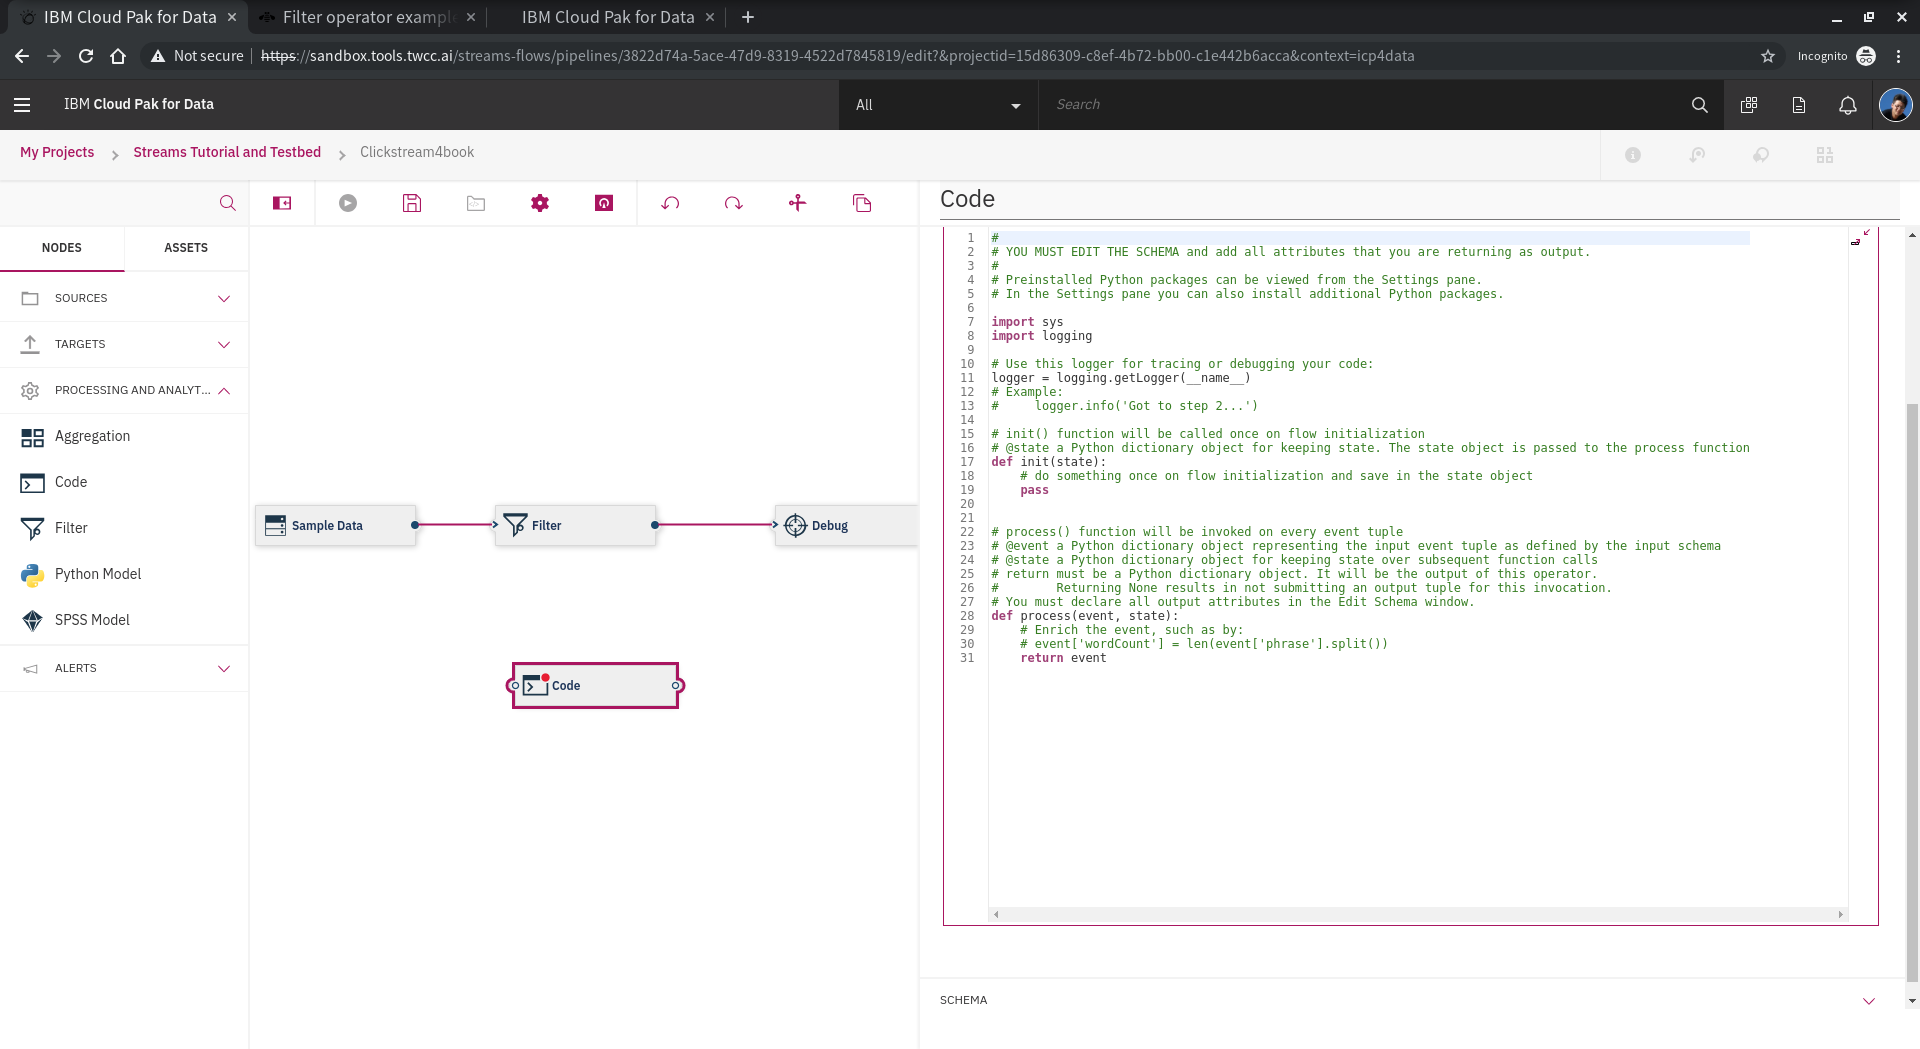Expand the ALERTS section

coord(124,668)
